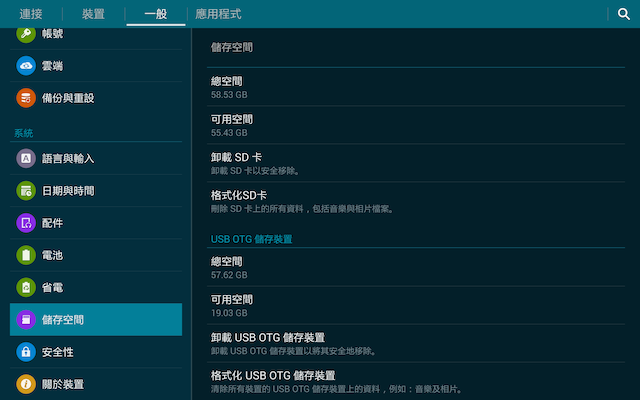Open 電池 settings label
Screen dimensions: 640x400
coord(53,255)
